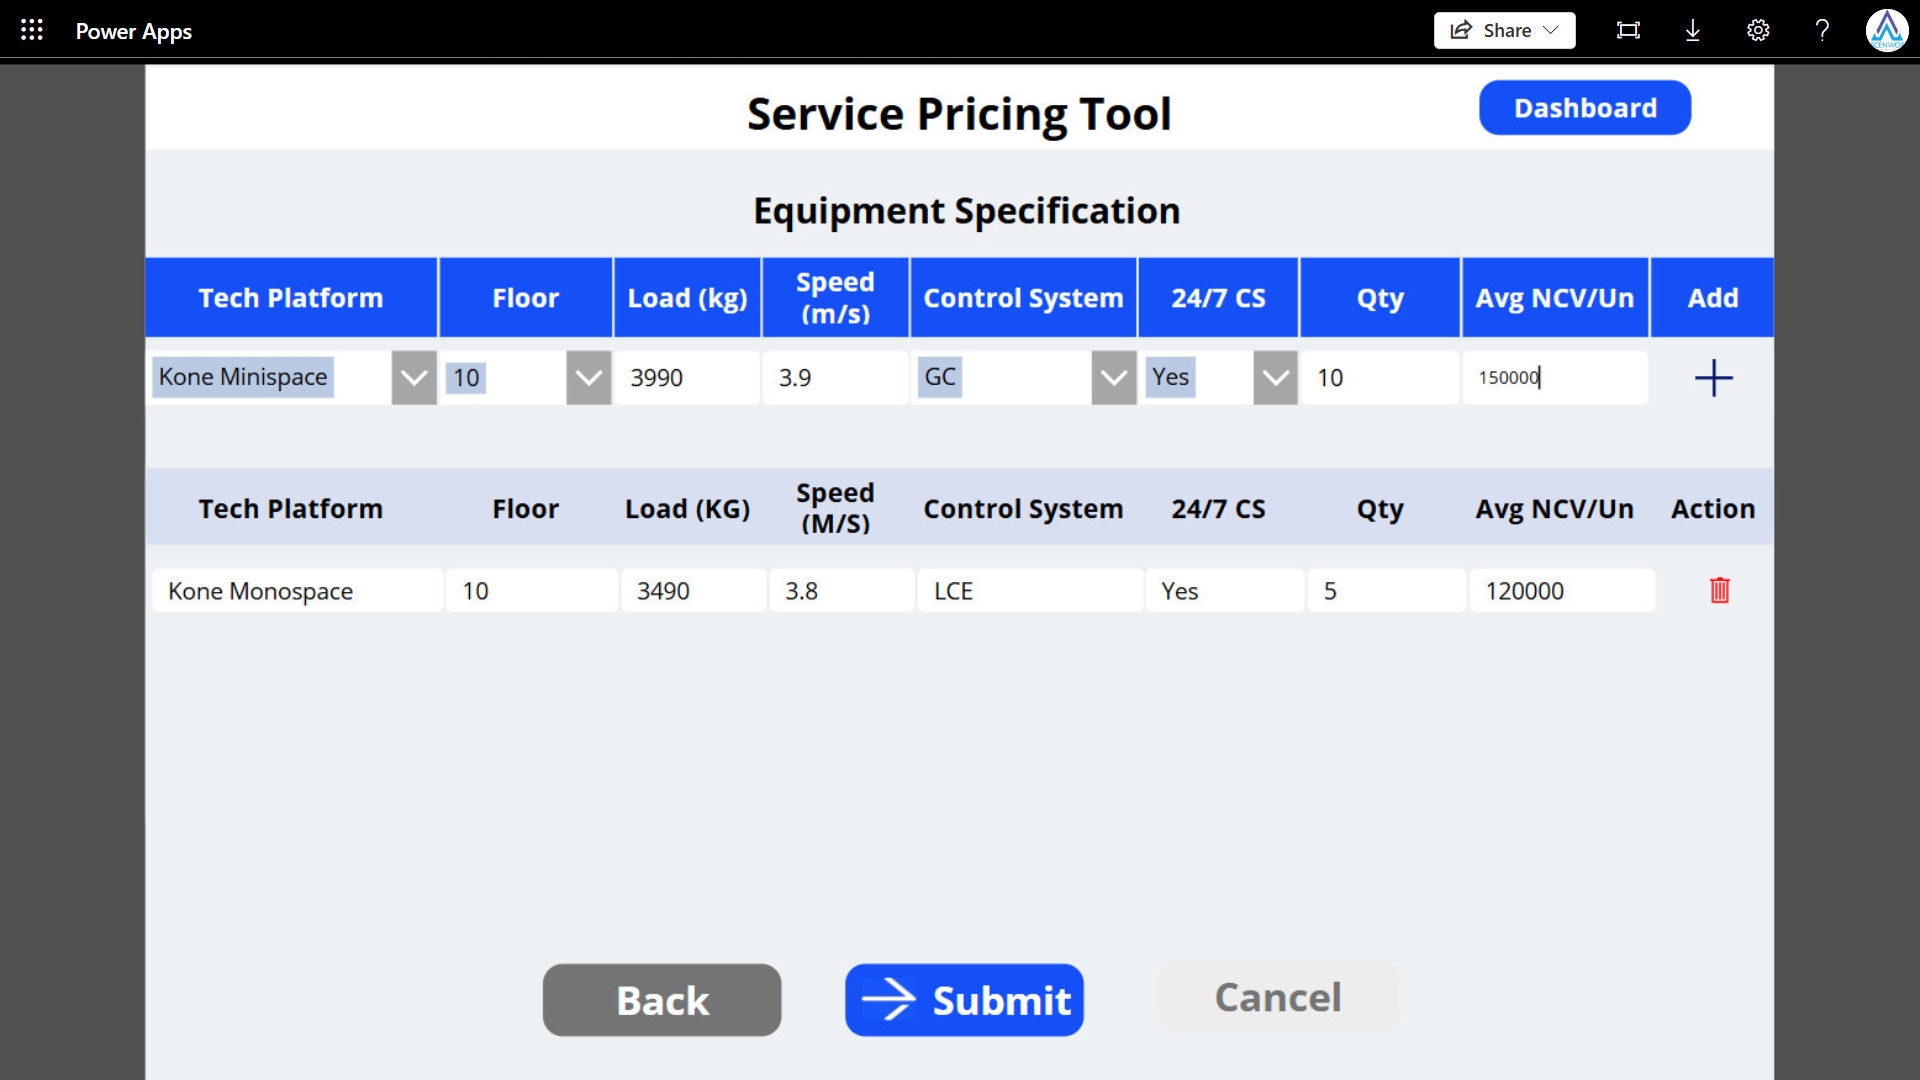Expand the Floor dropdown arrow

pyautogui.click(x=588, y=378)
